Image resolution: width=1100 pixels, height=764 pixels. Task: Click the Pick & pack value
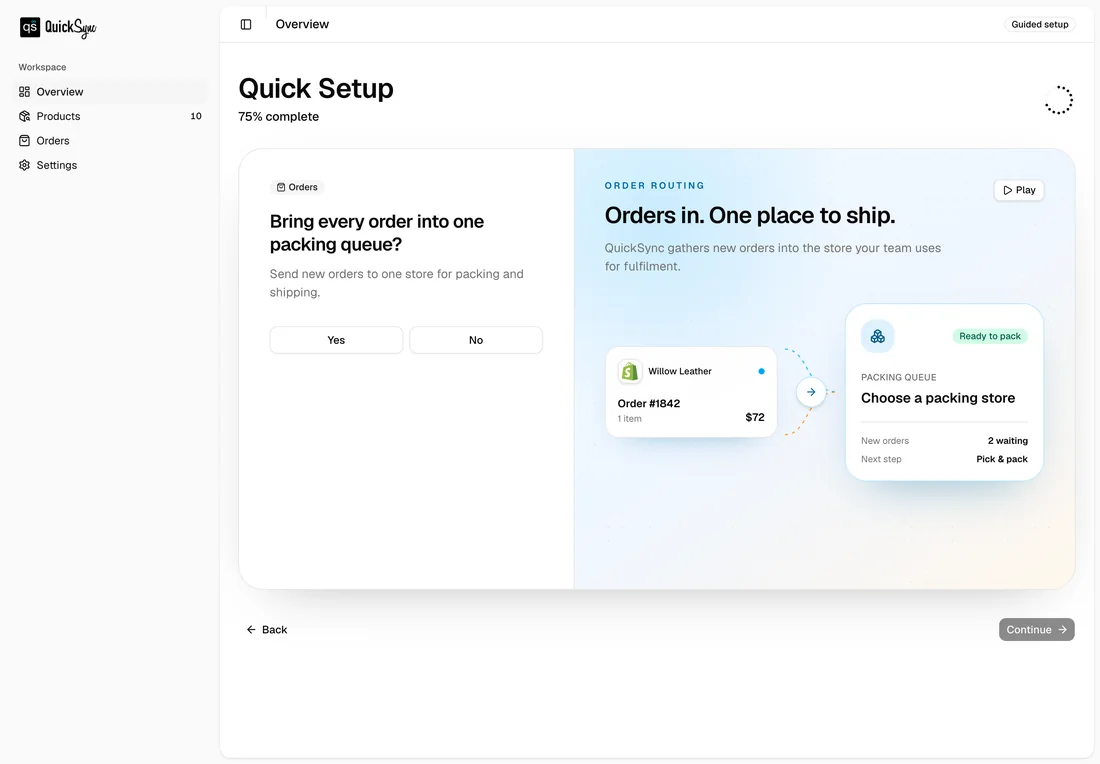pos(1002,460)
